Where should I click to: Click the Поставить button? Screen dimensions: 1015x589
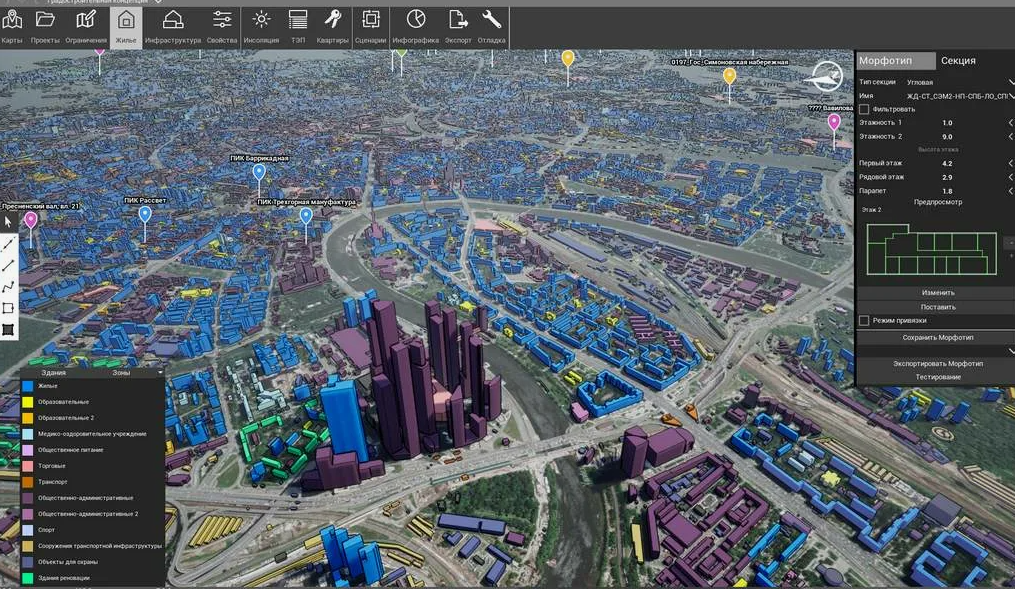tap(937, 307)
